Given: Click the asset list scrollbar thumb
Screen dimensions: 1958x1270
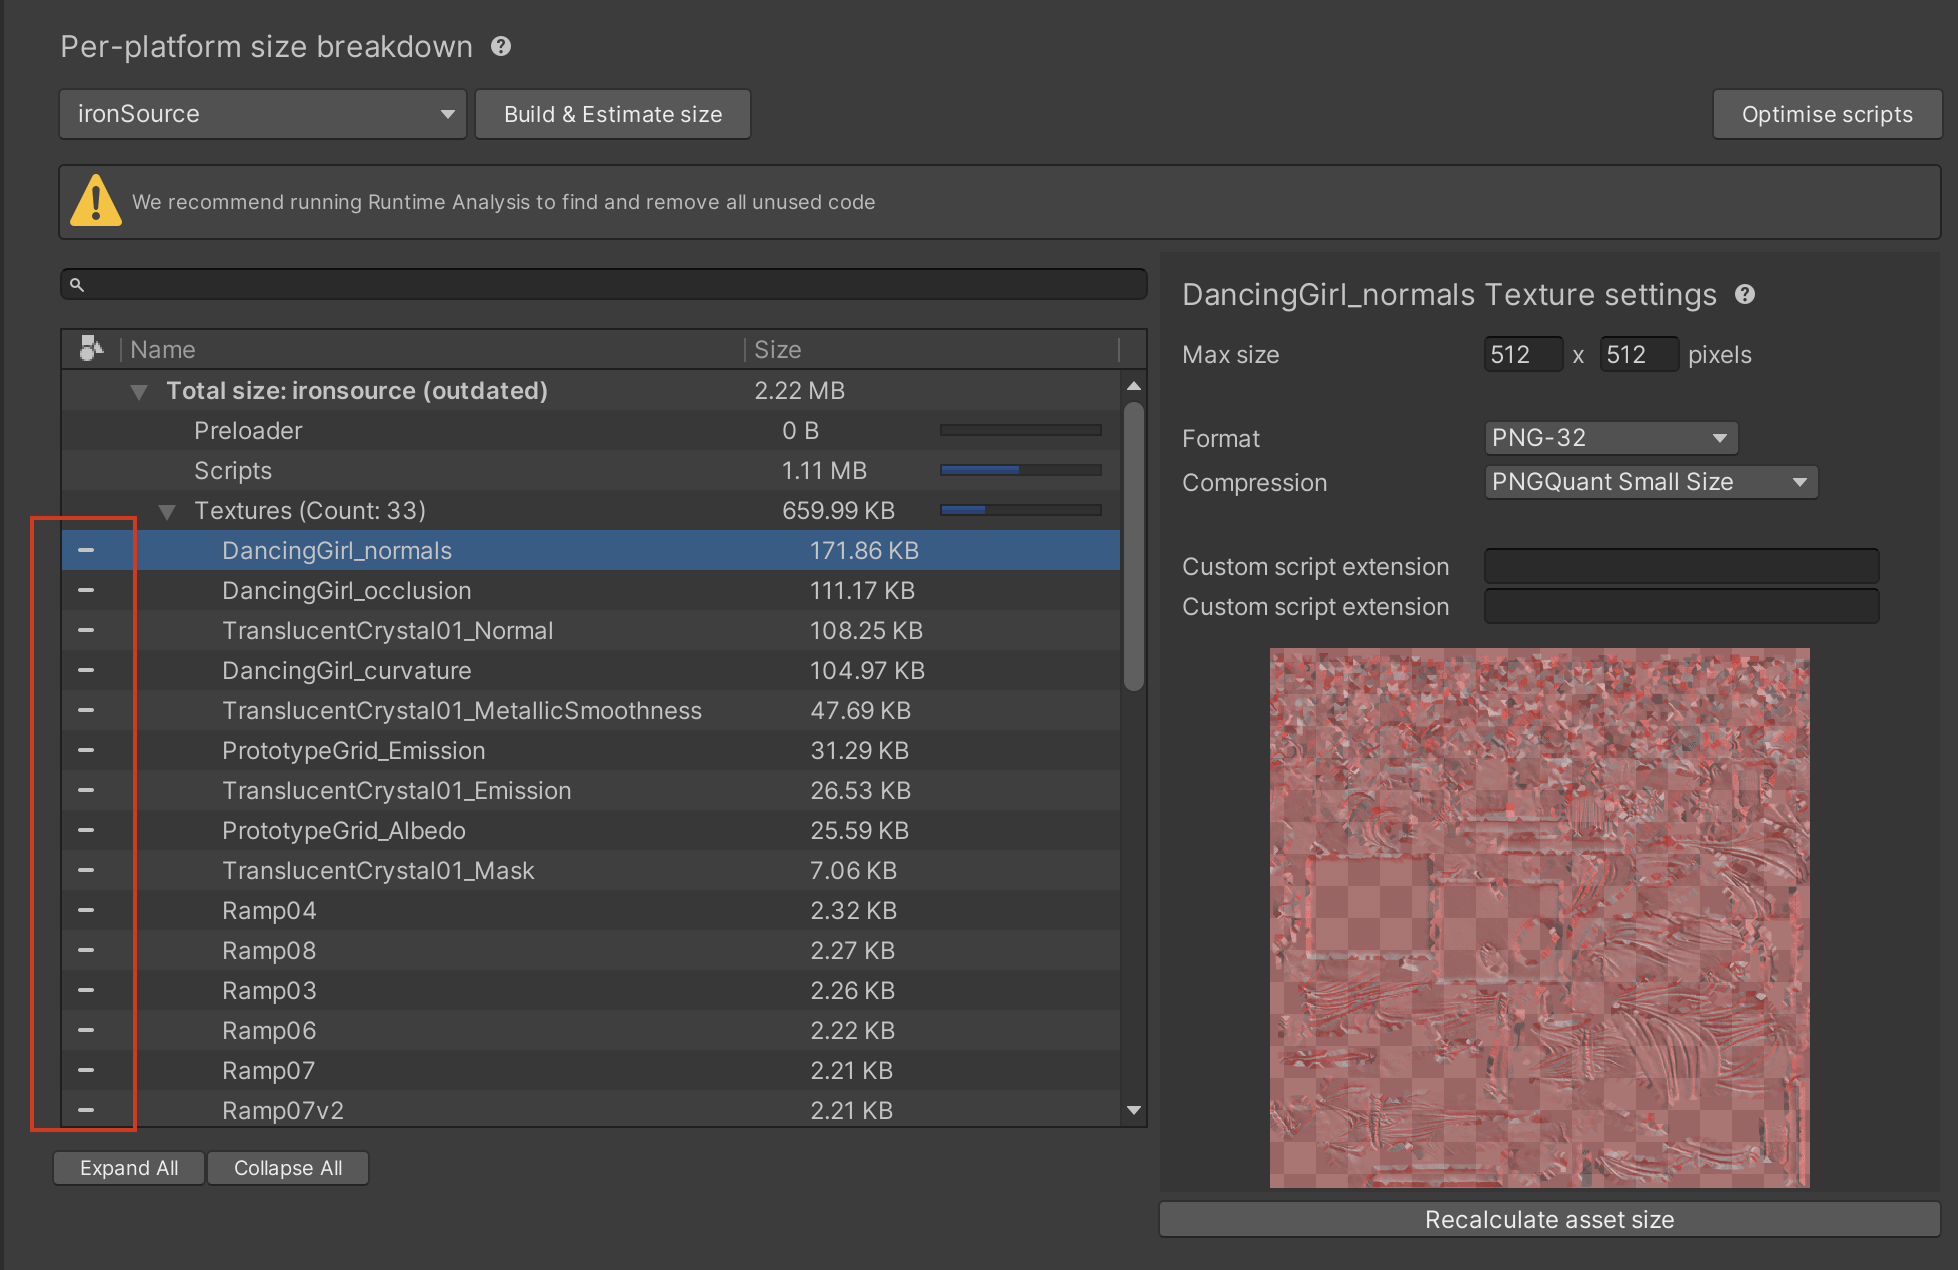Looking at the screenshot, I should tap(1133, 546).
